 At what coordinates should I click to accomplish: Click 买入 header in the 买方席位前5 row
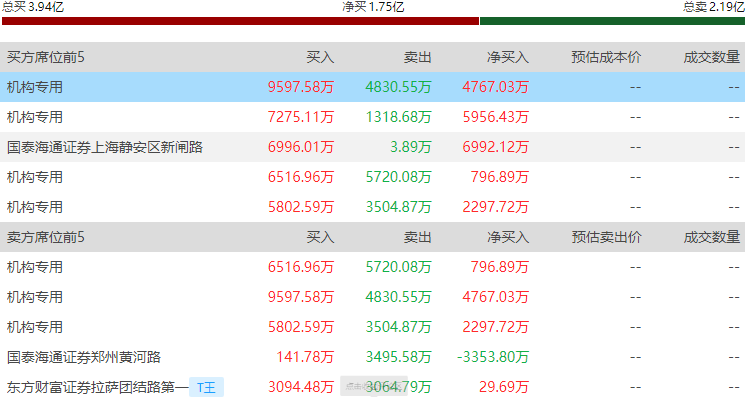coord(320,57)
